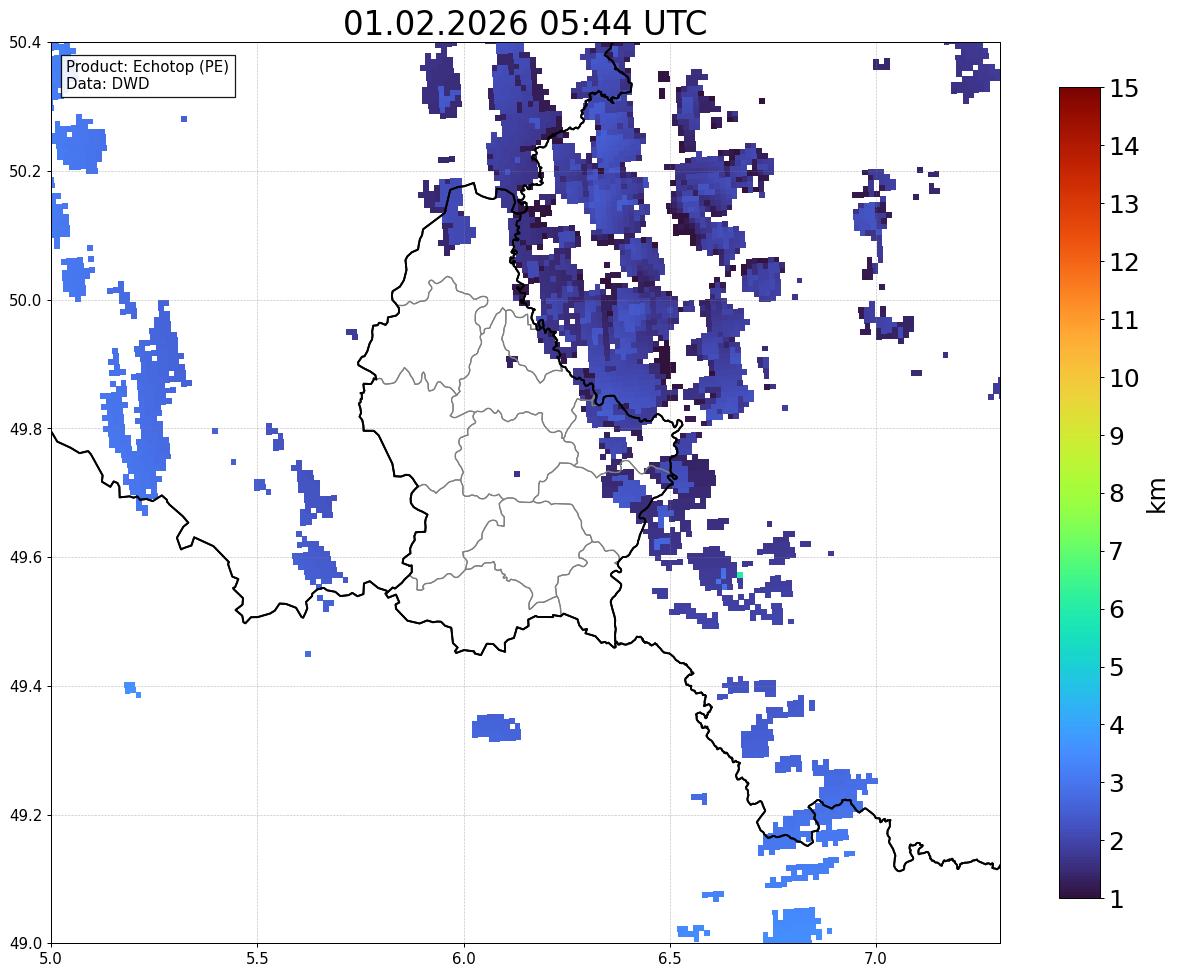Click colorbar tick label 6
1178x976 pixels.
point(1117,609)
